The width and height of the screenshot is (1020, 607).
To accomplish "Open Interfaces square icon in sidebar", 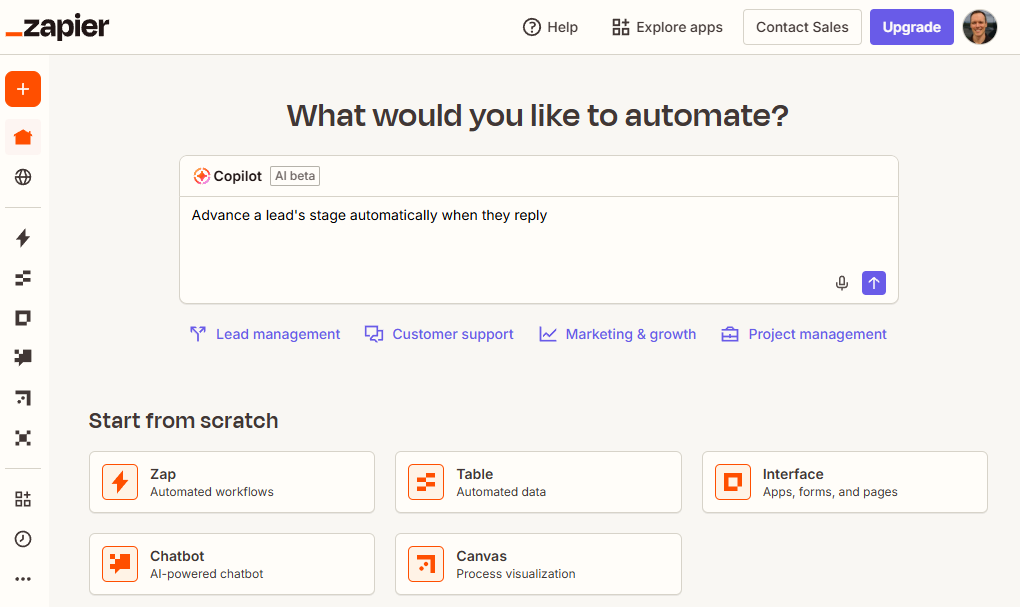I will [x=23, y=318].
